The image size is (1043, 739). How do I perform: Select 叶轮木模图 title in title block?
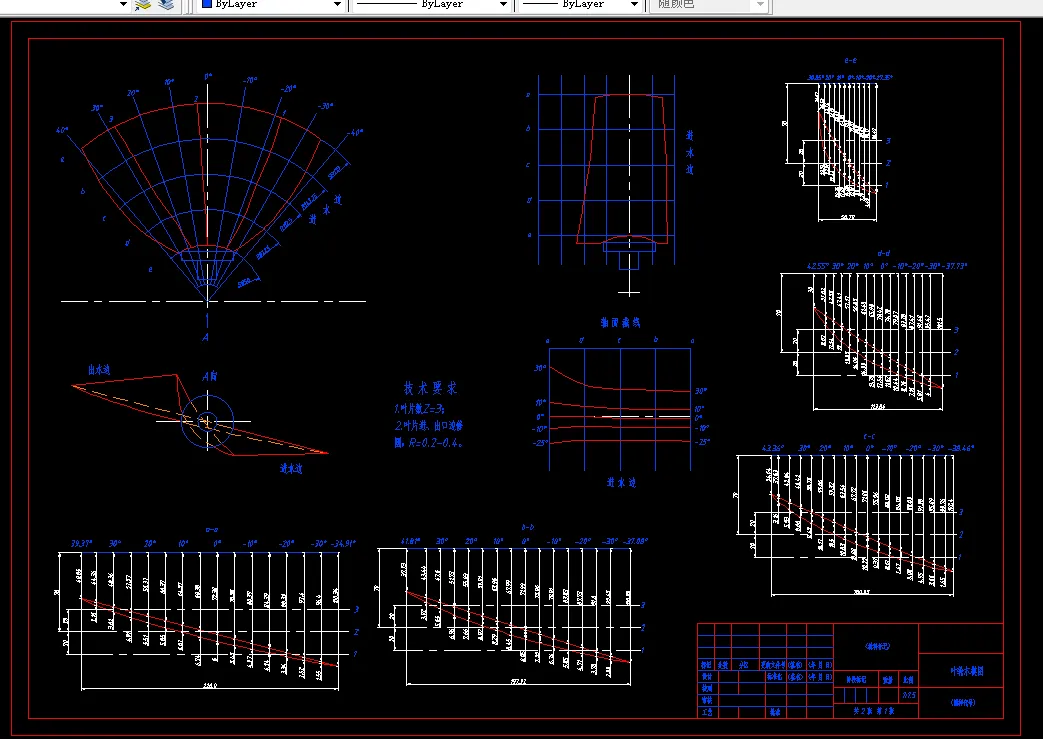[965, 672]
